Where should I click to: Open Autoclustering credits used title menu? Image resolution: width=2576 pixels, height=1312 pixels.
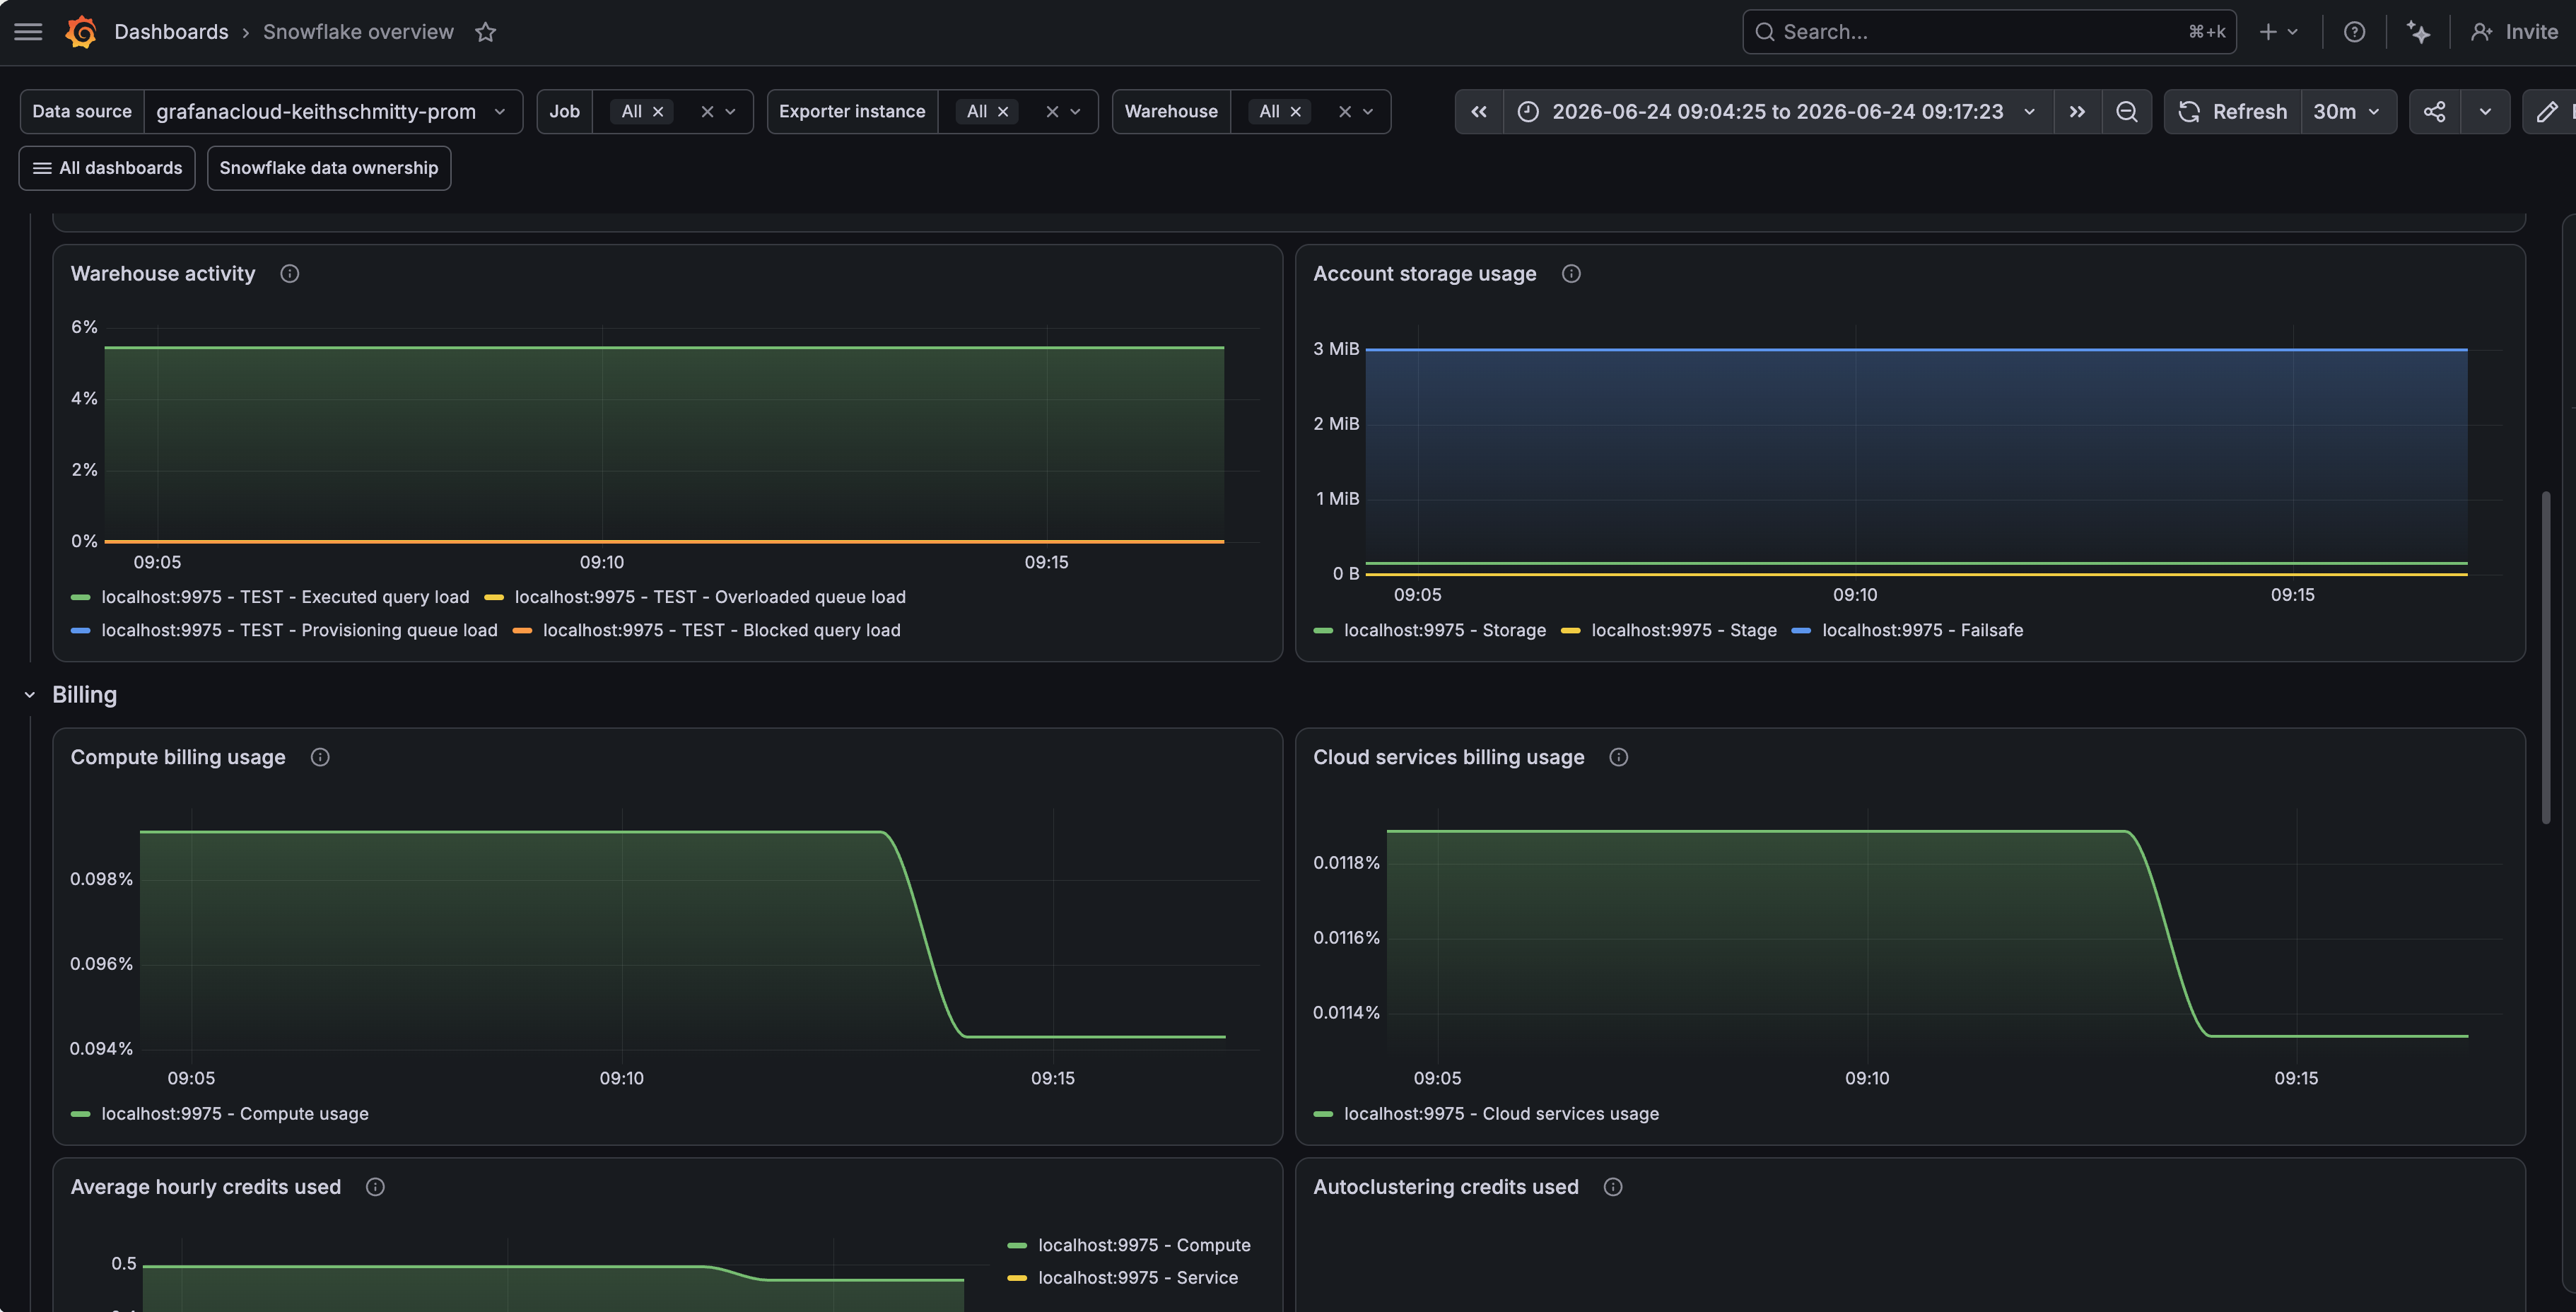click(x=1445, y=1187)
